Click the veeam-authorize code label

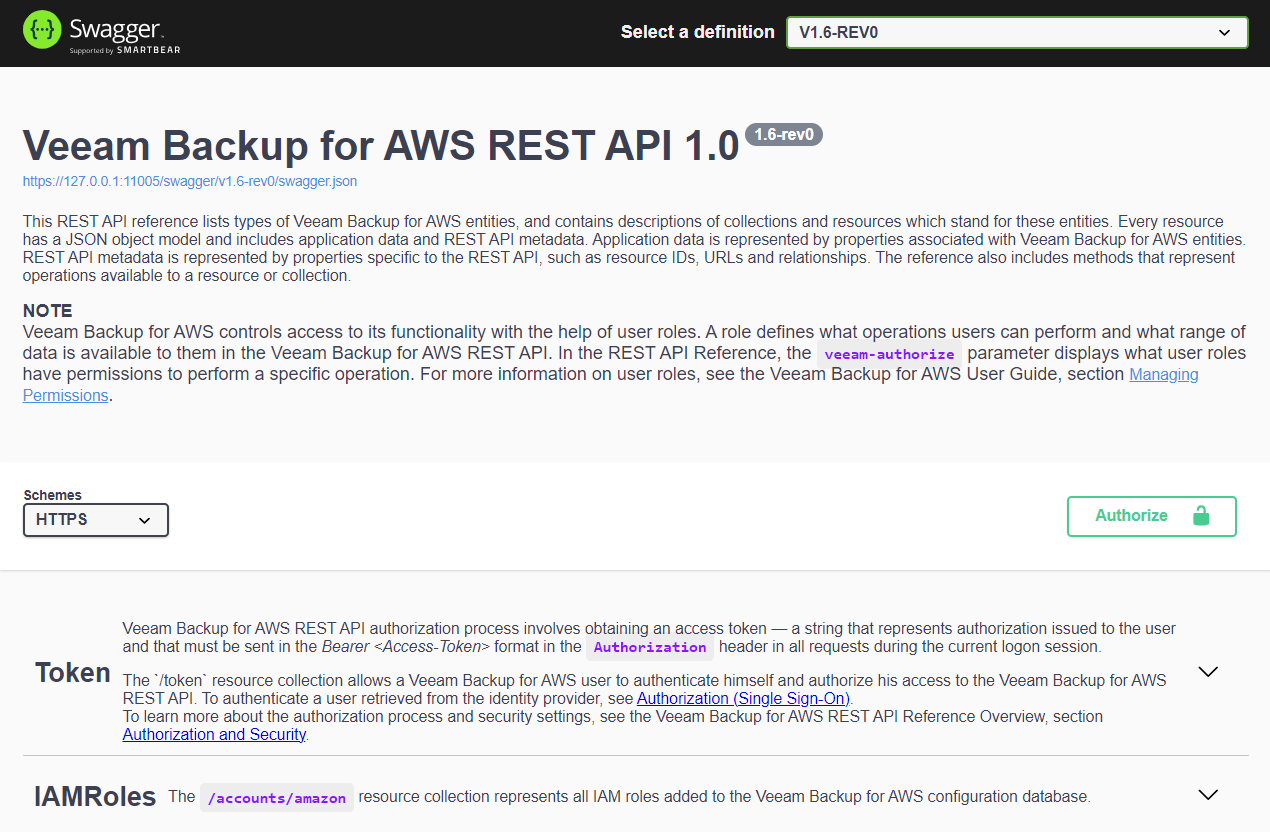(x=889, y=354)
